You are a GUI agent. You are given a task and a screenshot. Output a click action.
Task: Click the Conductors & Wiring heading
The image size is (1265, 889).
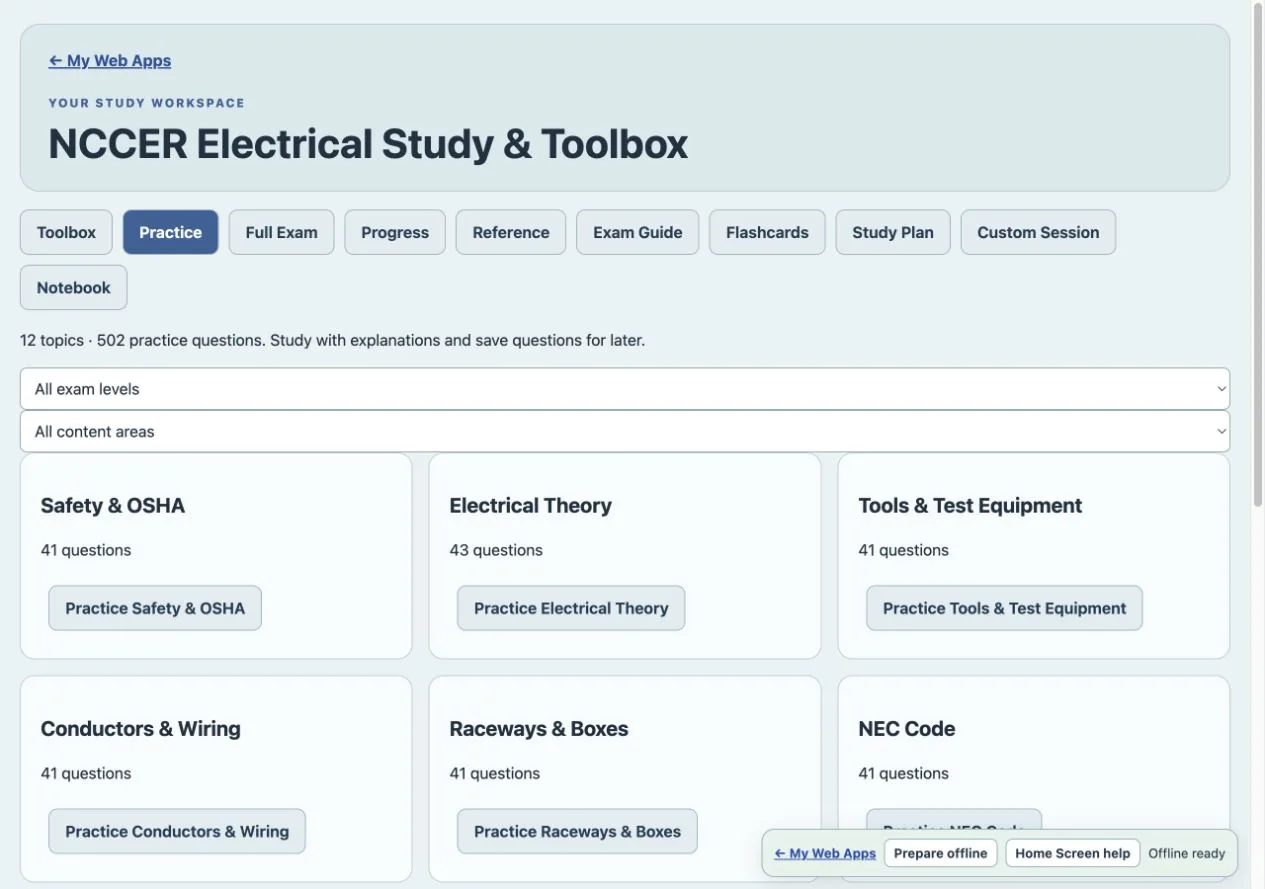click(x=141, y=728)
